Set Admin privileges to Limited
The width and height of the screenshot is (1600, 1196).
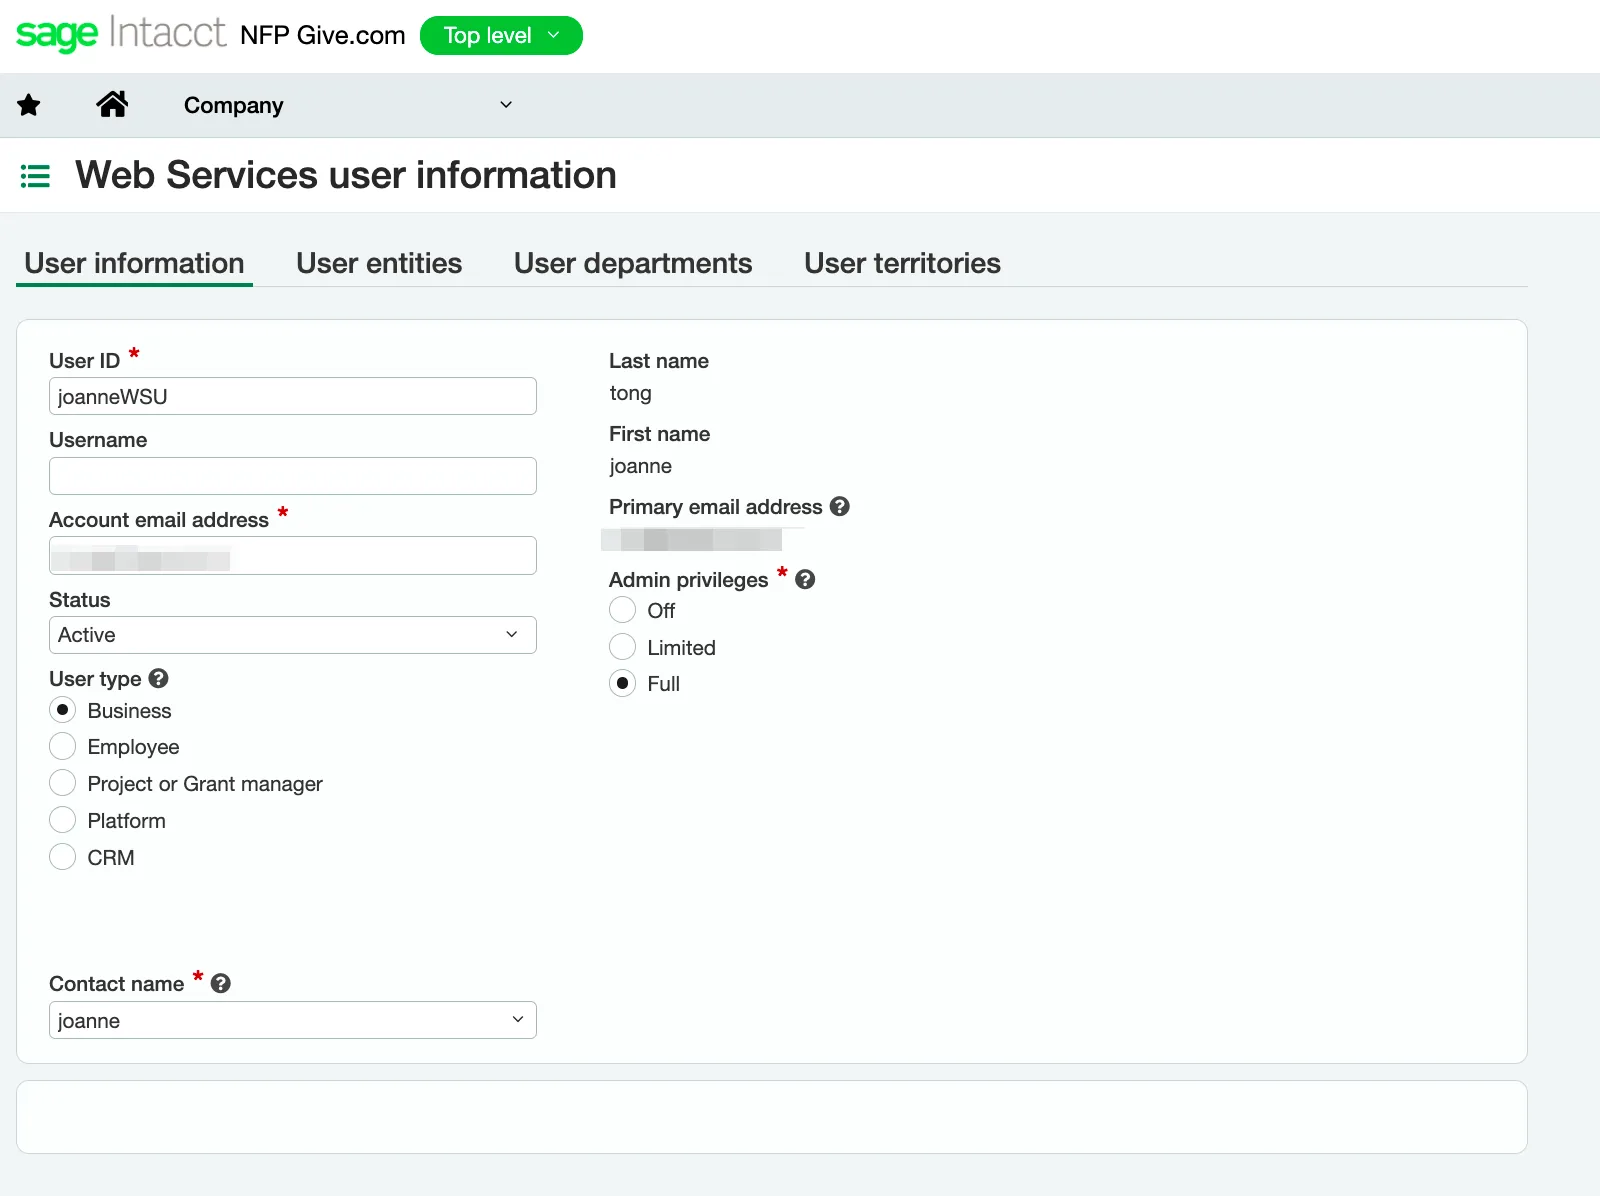point(622,647)
